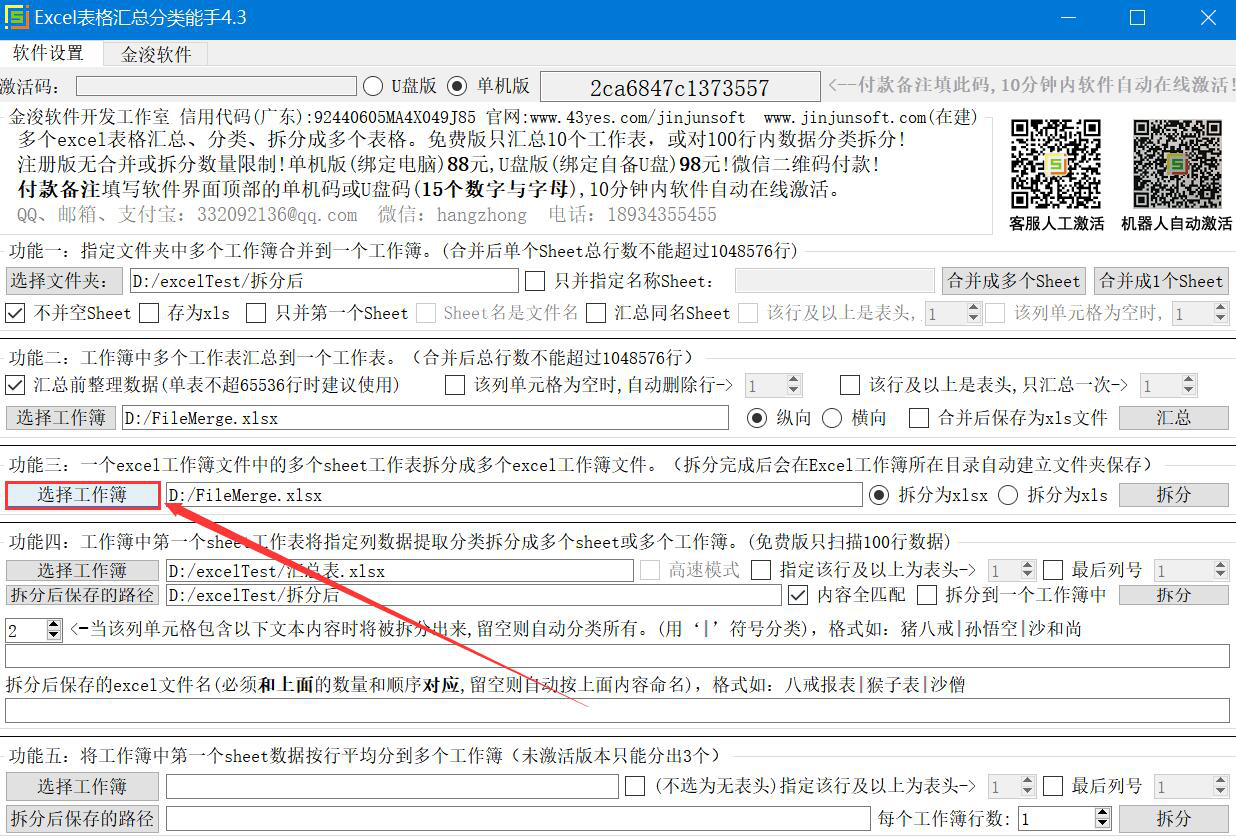
Task: Switch to the 金浚软件 tab
Action: point(156,54)
